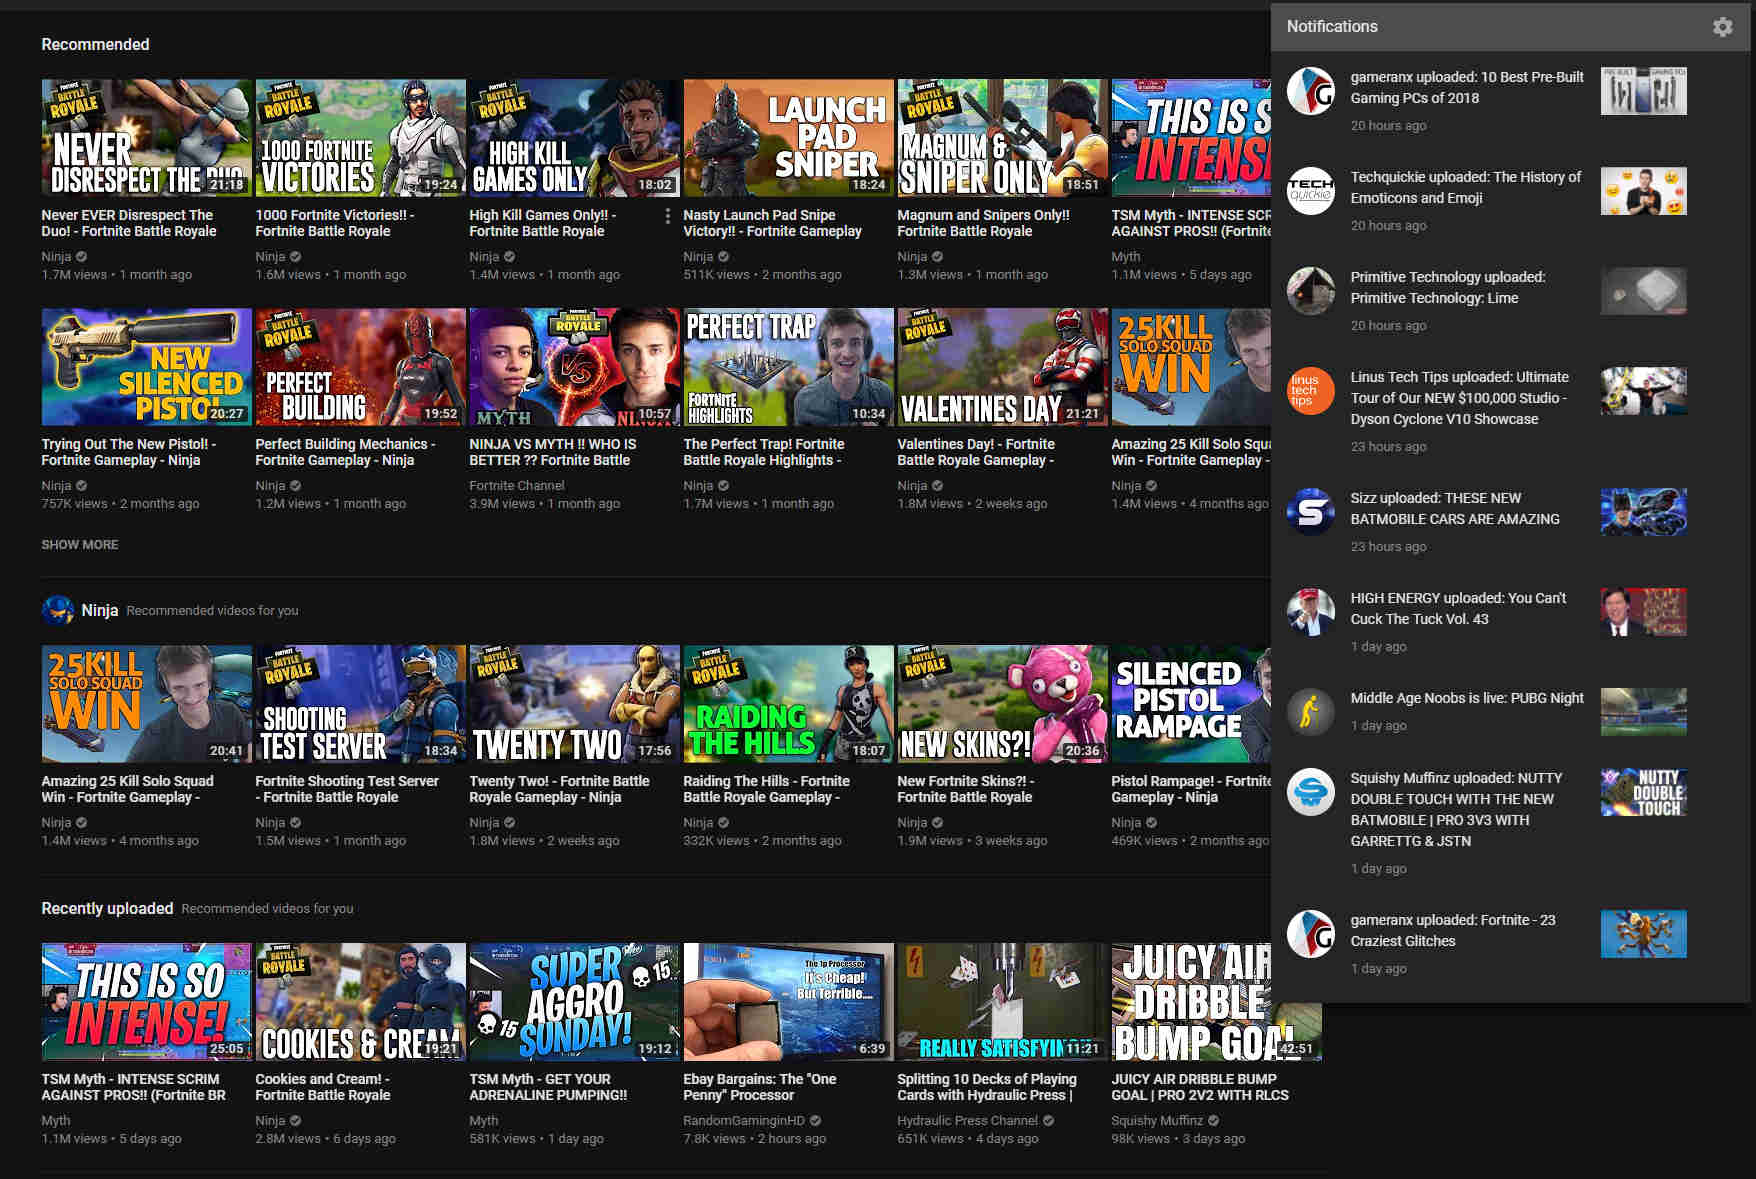Open title Fortnite Shooting Test Server
This screenshot has width=1756, height=1179.
pyautogui.click(x=347, y=789)
